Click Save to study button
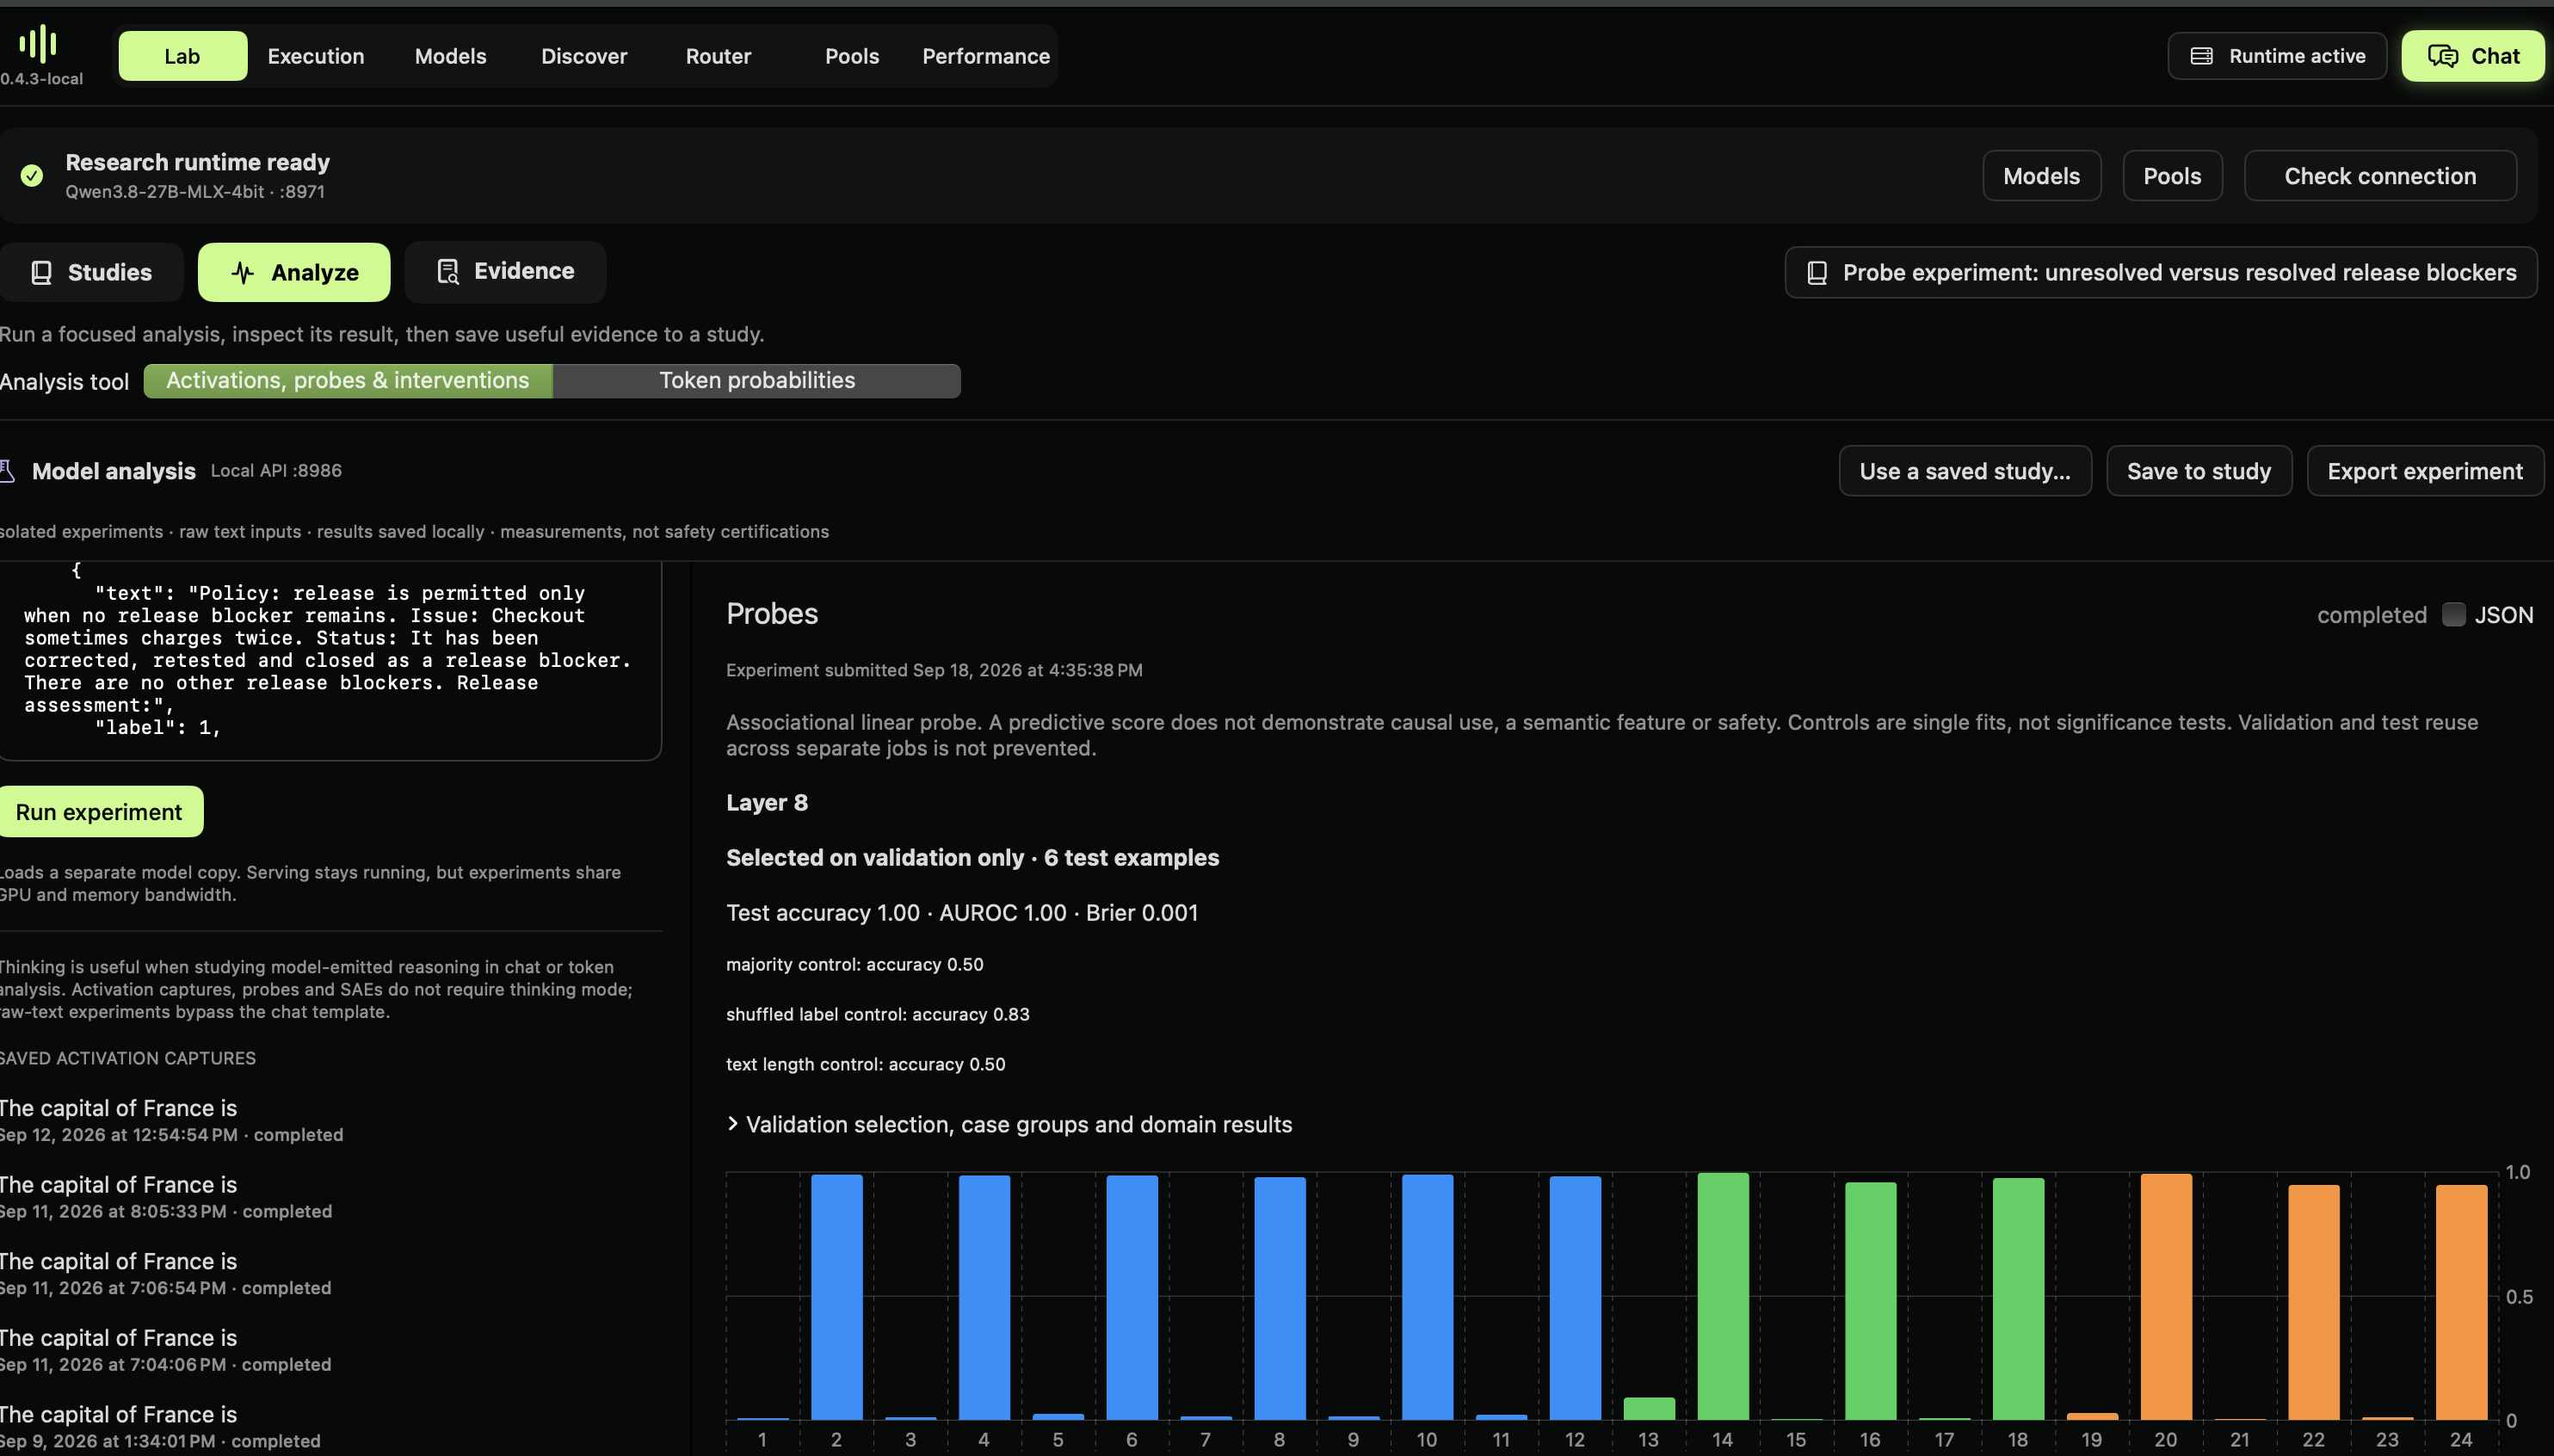The width and height of the screenshot is (2554, 1456). pyautogui.click(x=2199, y=471)
